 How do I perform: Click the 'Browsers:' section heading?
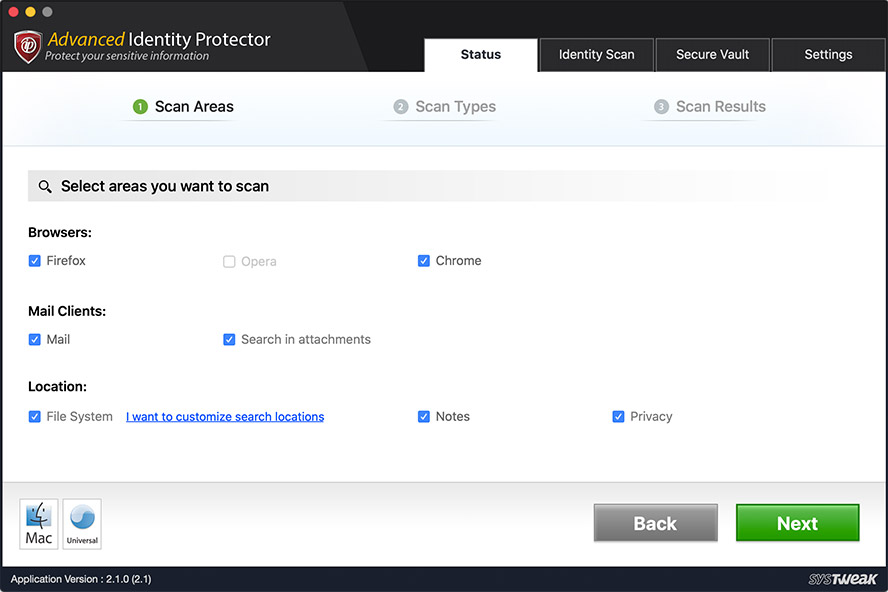point(60,232)
